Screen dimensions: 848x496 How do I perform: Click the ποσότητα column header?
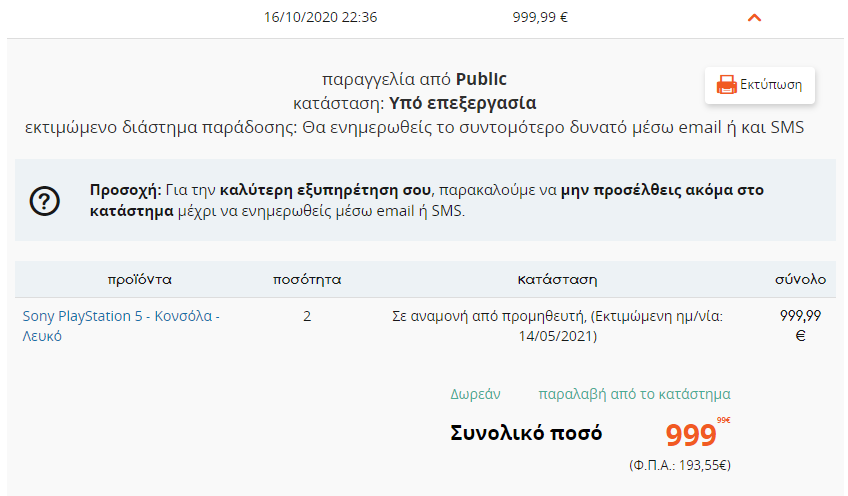pos(307,280)
